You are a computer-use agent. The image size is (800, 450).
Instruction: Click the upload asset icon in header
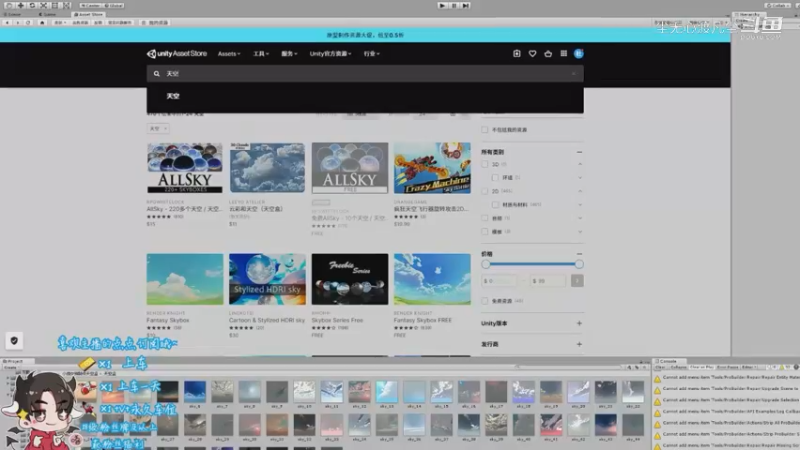point(517,54)
